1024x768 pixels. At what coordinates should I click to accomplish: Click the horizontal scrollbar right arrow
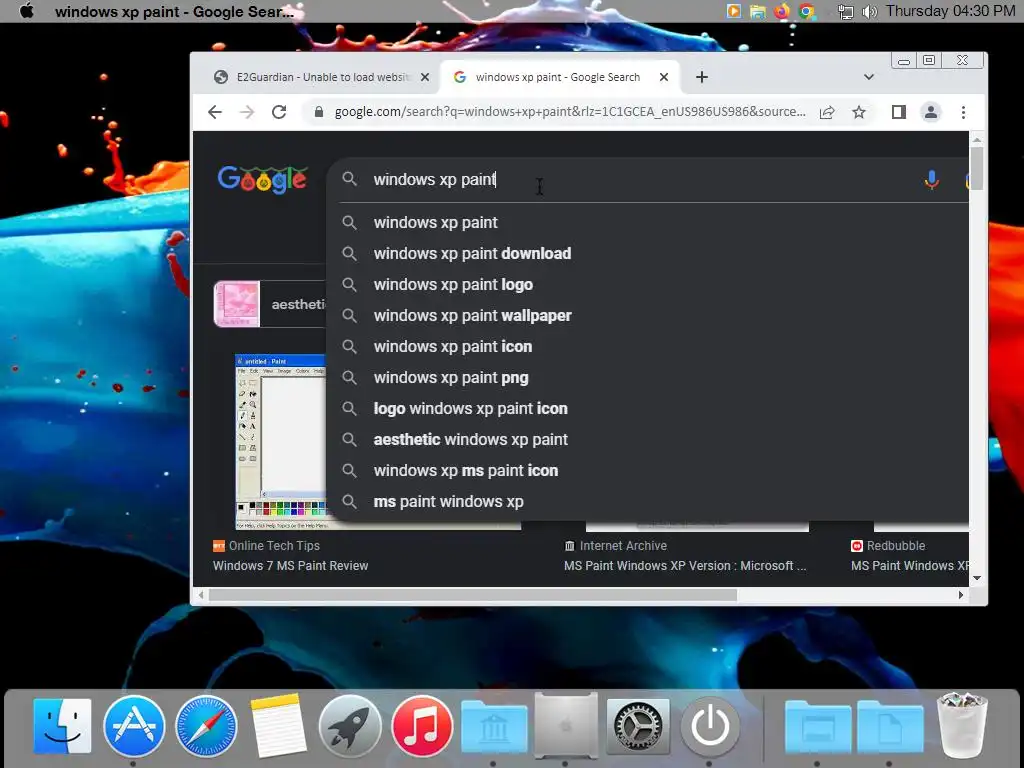961,595
